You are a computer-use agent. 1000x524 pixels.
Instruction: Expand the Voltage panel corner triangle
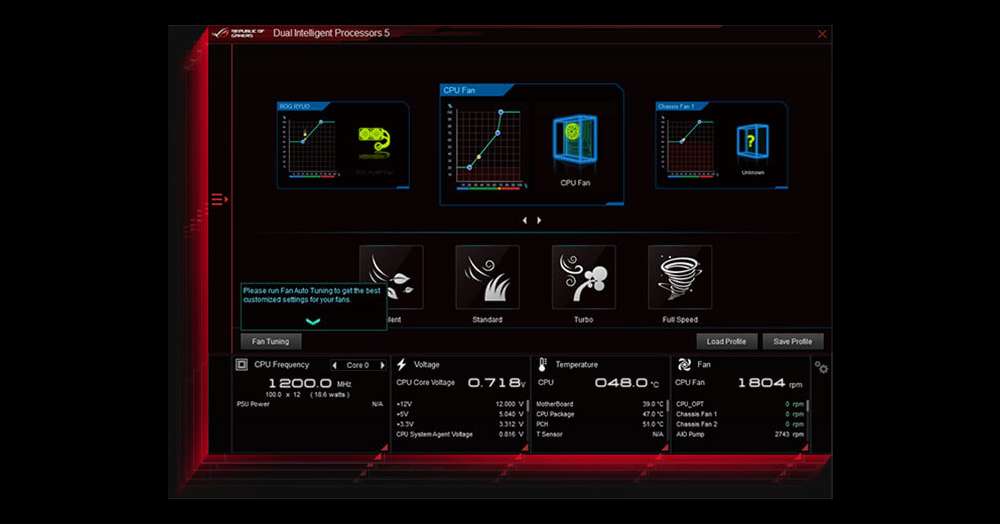pyautogui.click(x=525, y=448)
